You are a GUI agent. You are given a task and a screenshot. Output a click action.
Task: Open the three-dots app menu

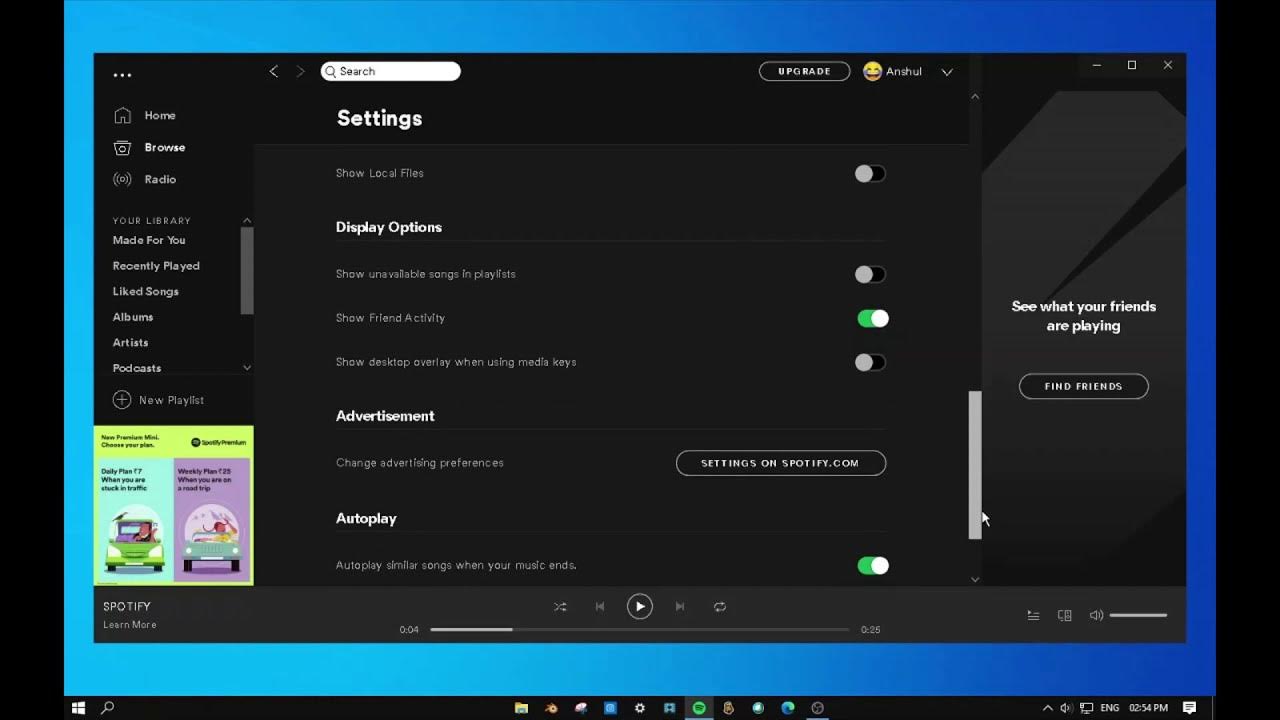(x=122, y=75)
